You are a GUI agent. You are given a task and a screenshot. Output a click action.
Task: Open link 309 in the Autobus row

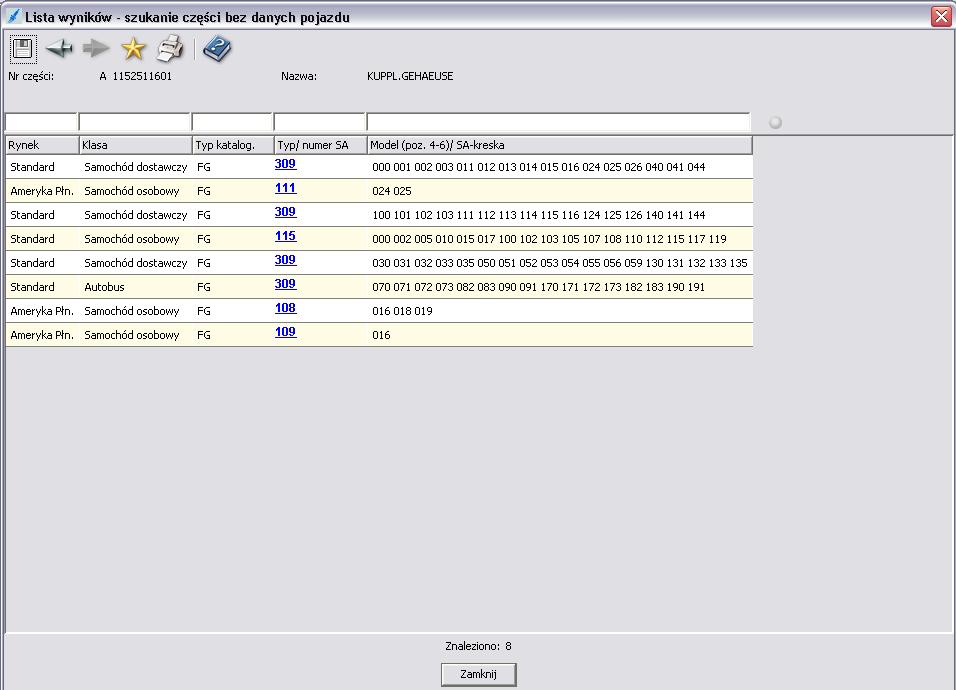(x=285, y=285)
